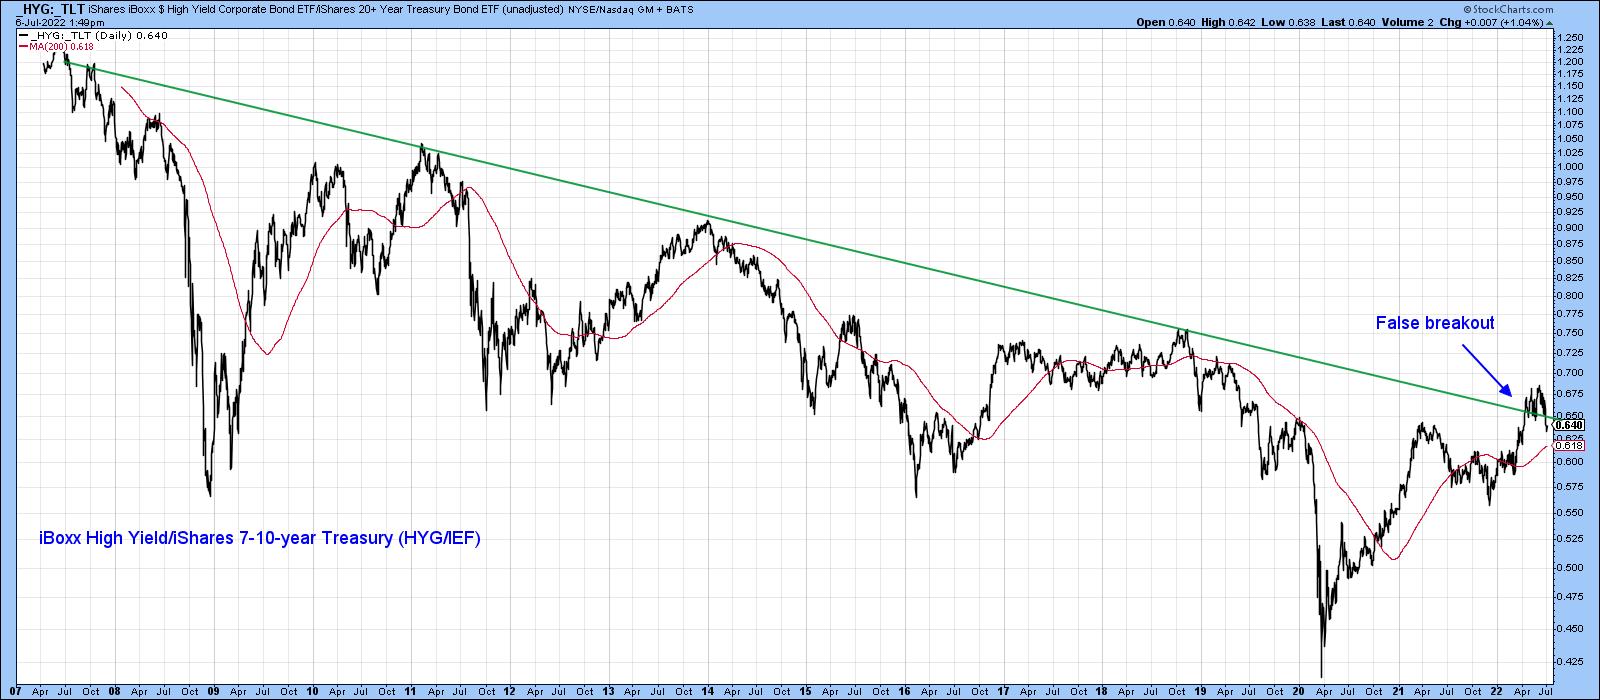The height and width of the screenshot is (700, 1600).
Task: Click the 0.600 price axis label
Action: pyautogui.click(x=1569, y=461)
